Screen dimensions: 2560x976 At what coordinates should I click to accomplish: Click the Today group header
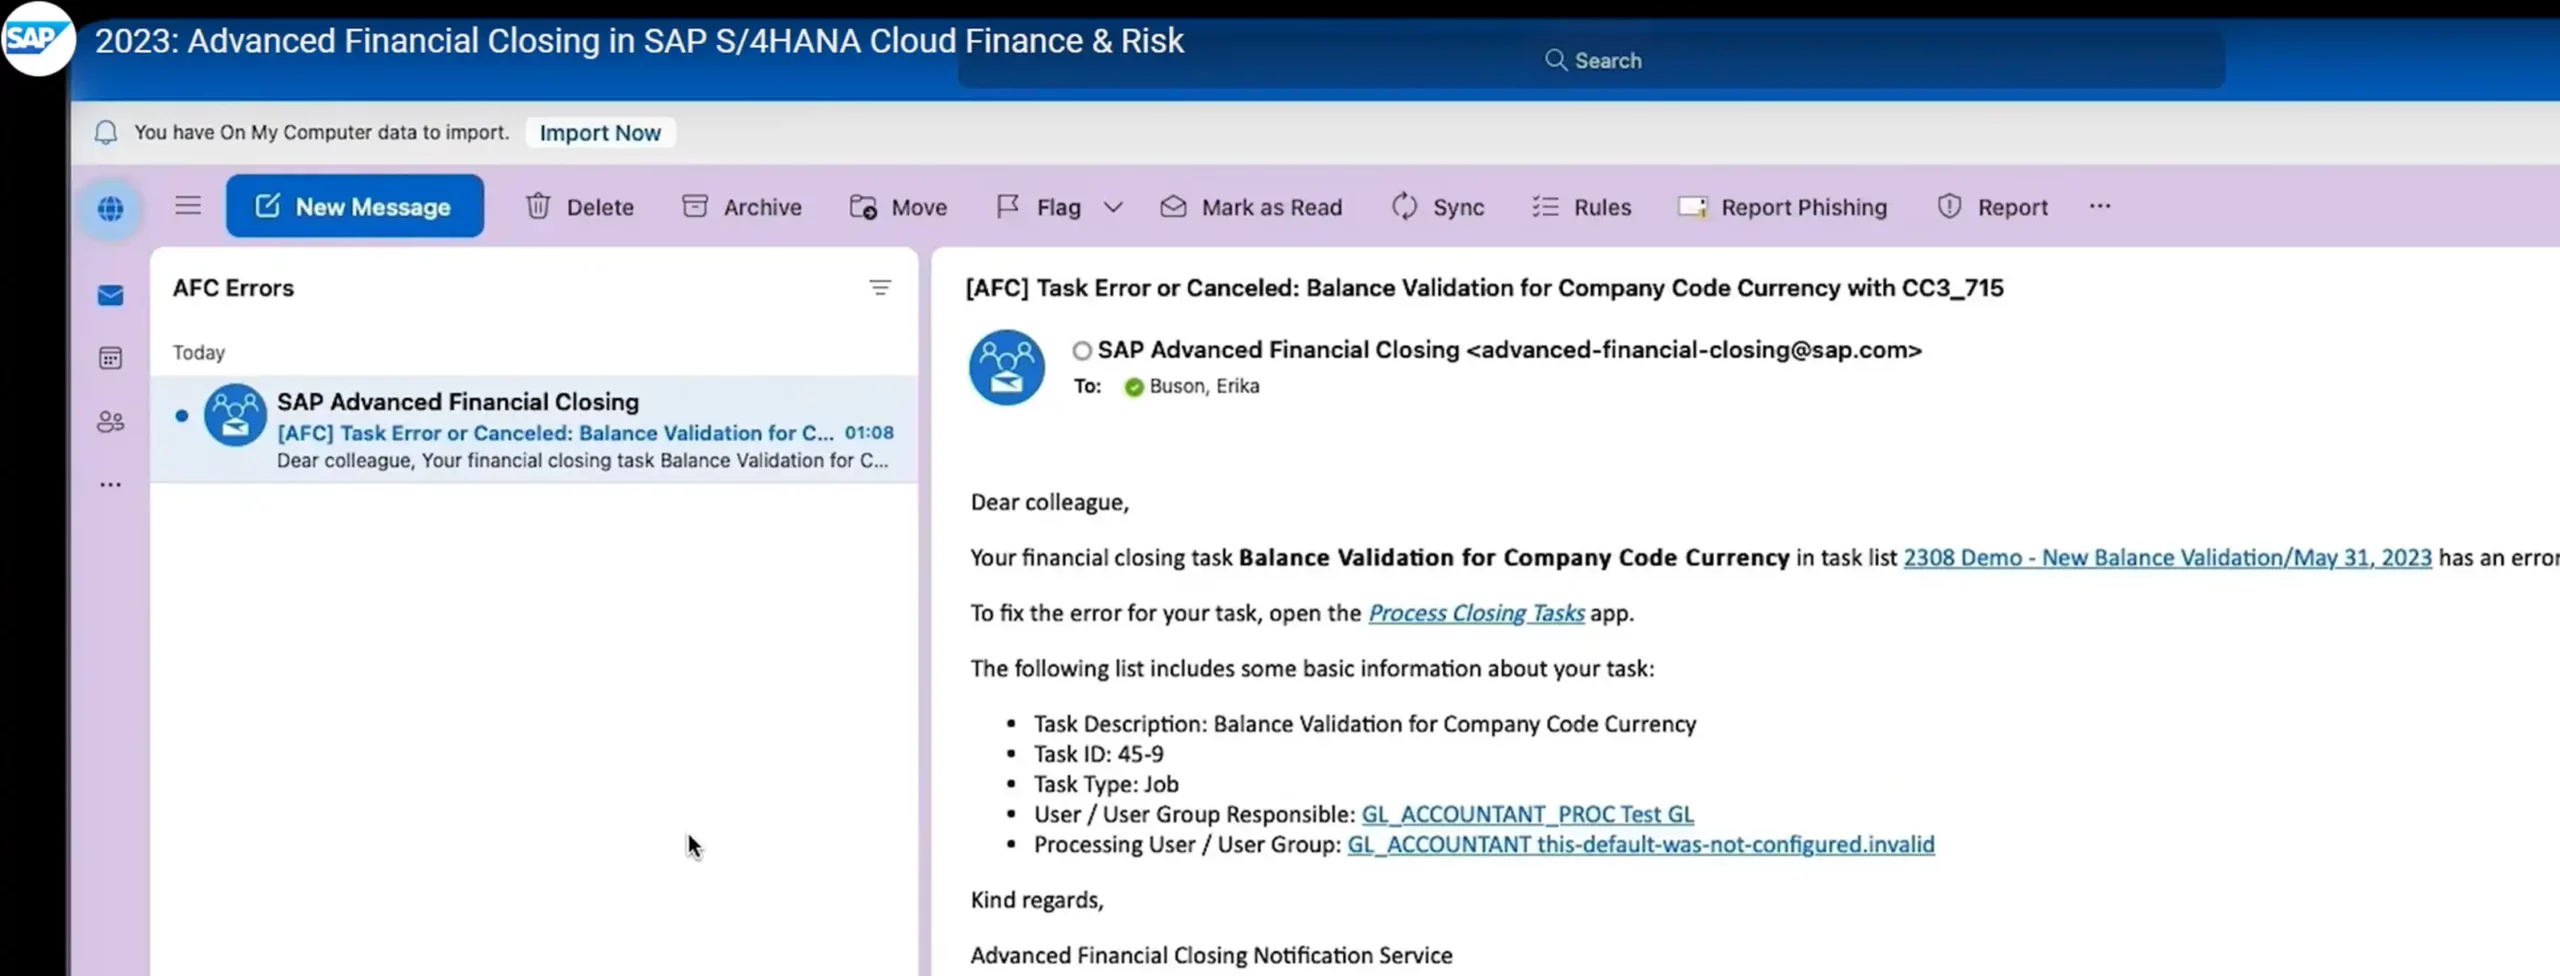click(198, 352)
